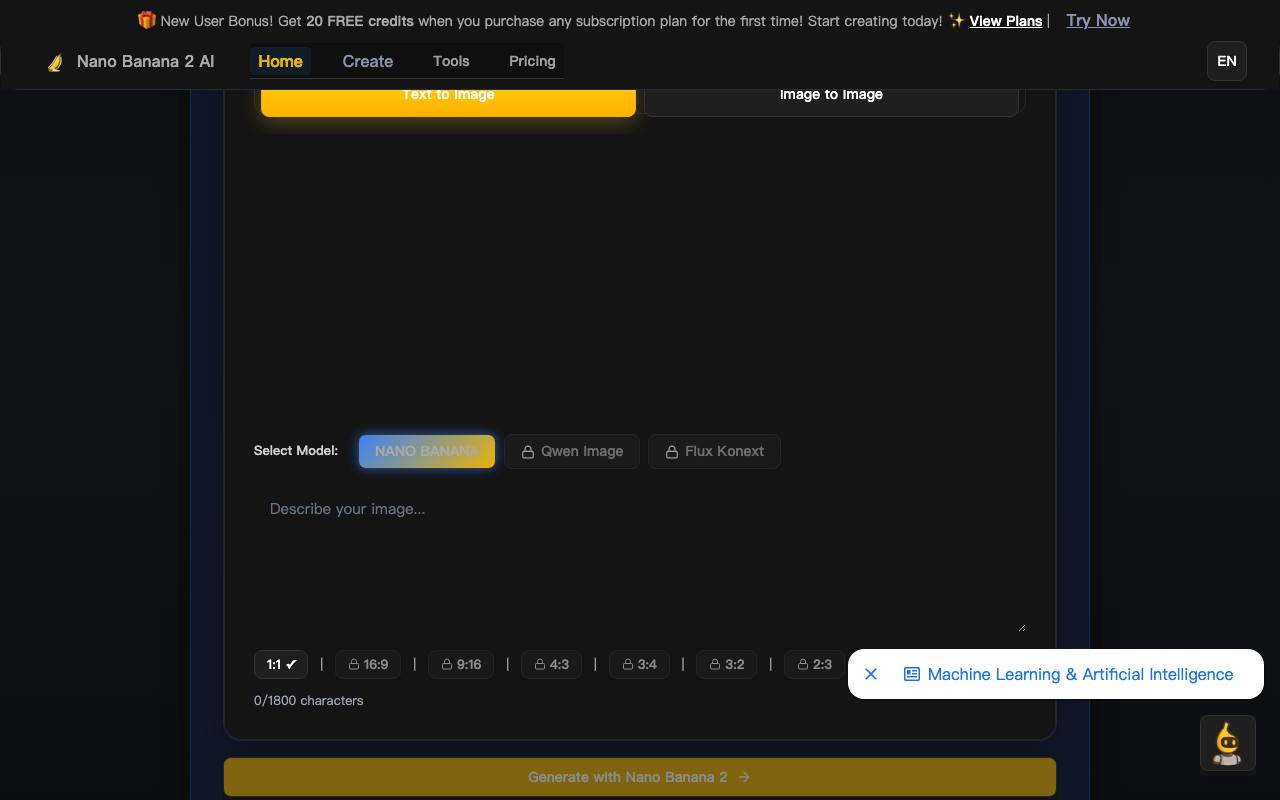Click the gift emoji in banner
The height and width of the screenshot is (800, 1280).
click(146, 20)
